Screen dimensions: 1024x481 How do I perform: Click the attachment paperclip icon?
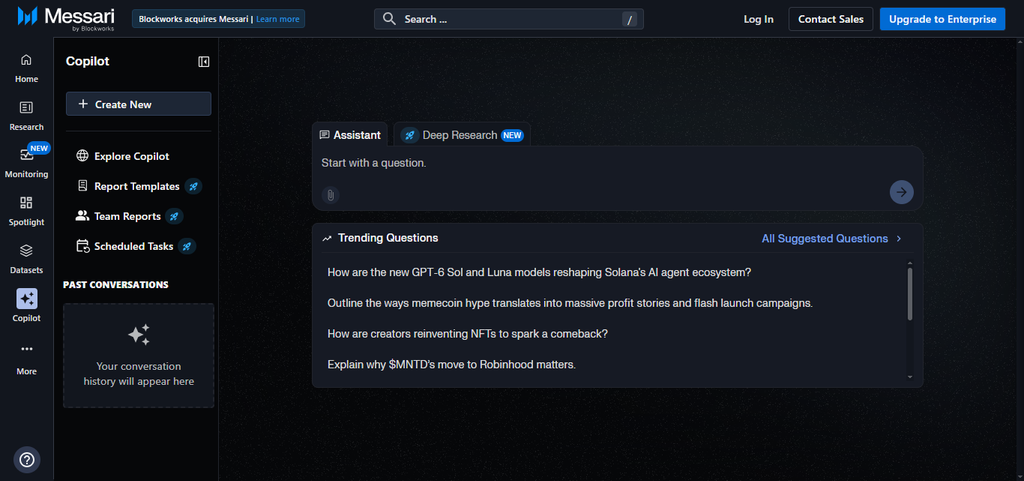[x=330, y=194]
